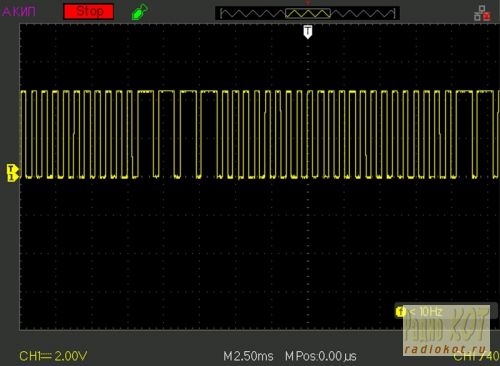Screen dimensions: 500x366
Task: Click the small red arrow above memory bar
Action: 308,3
